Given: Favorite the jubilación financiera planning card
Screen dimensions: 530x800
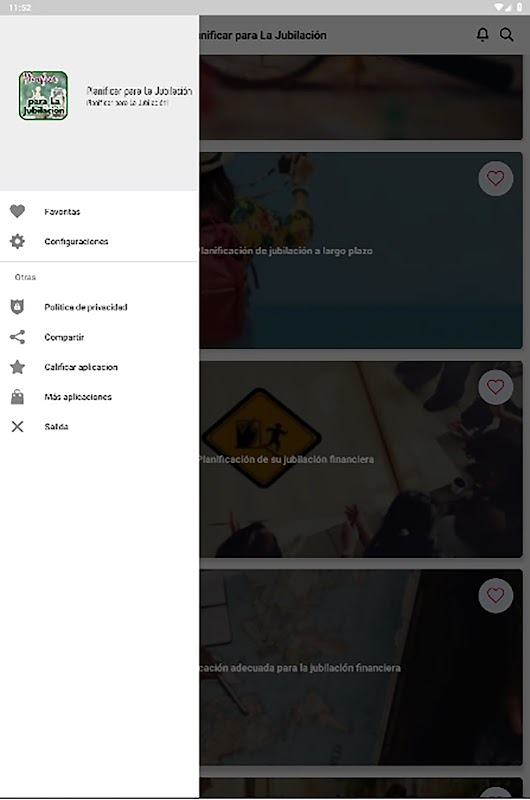Looking at the screenshot, I should 495,387.
